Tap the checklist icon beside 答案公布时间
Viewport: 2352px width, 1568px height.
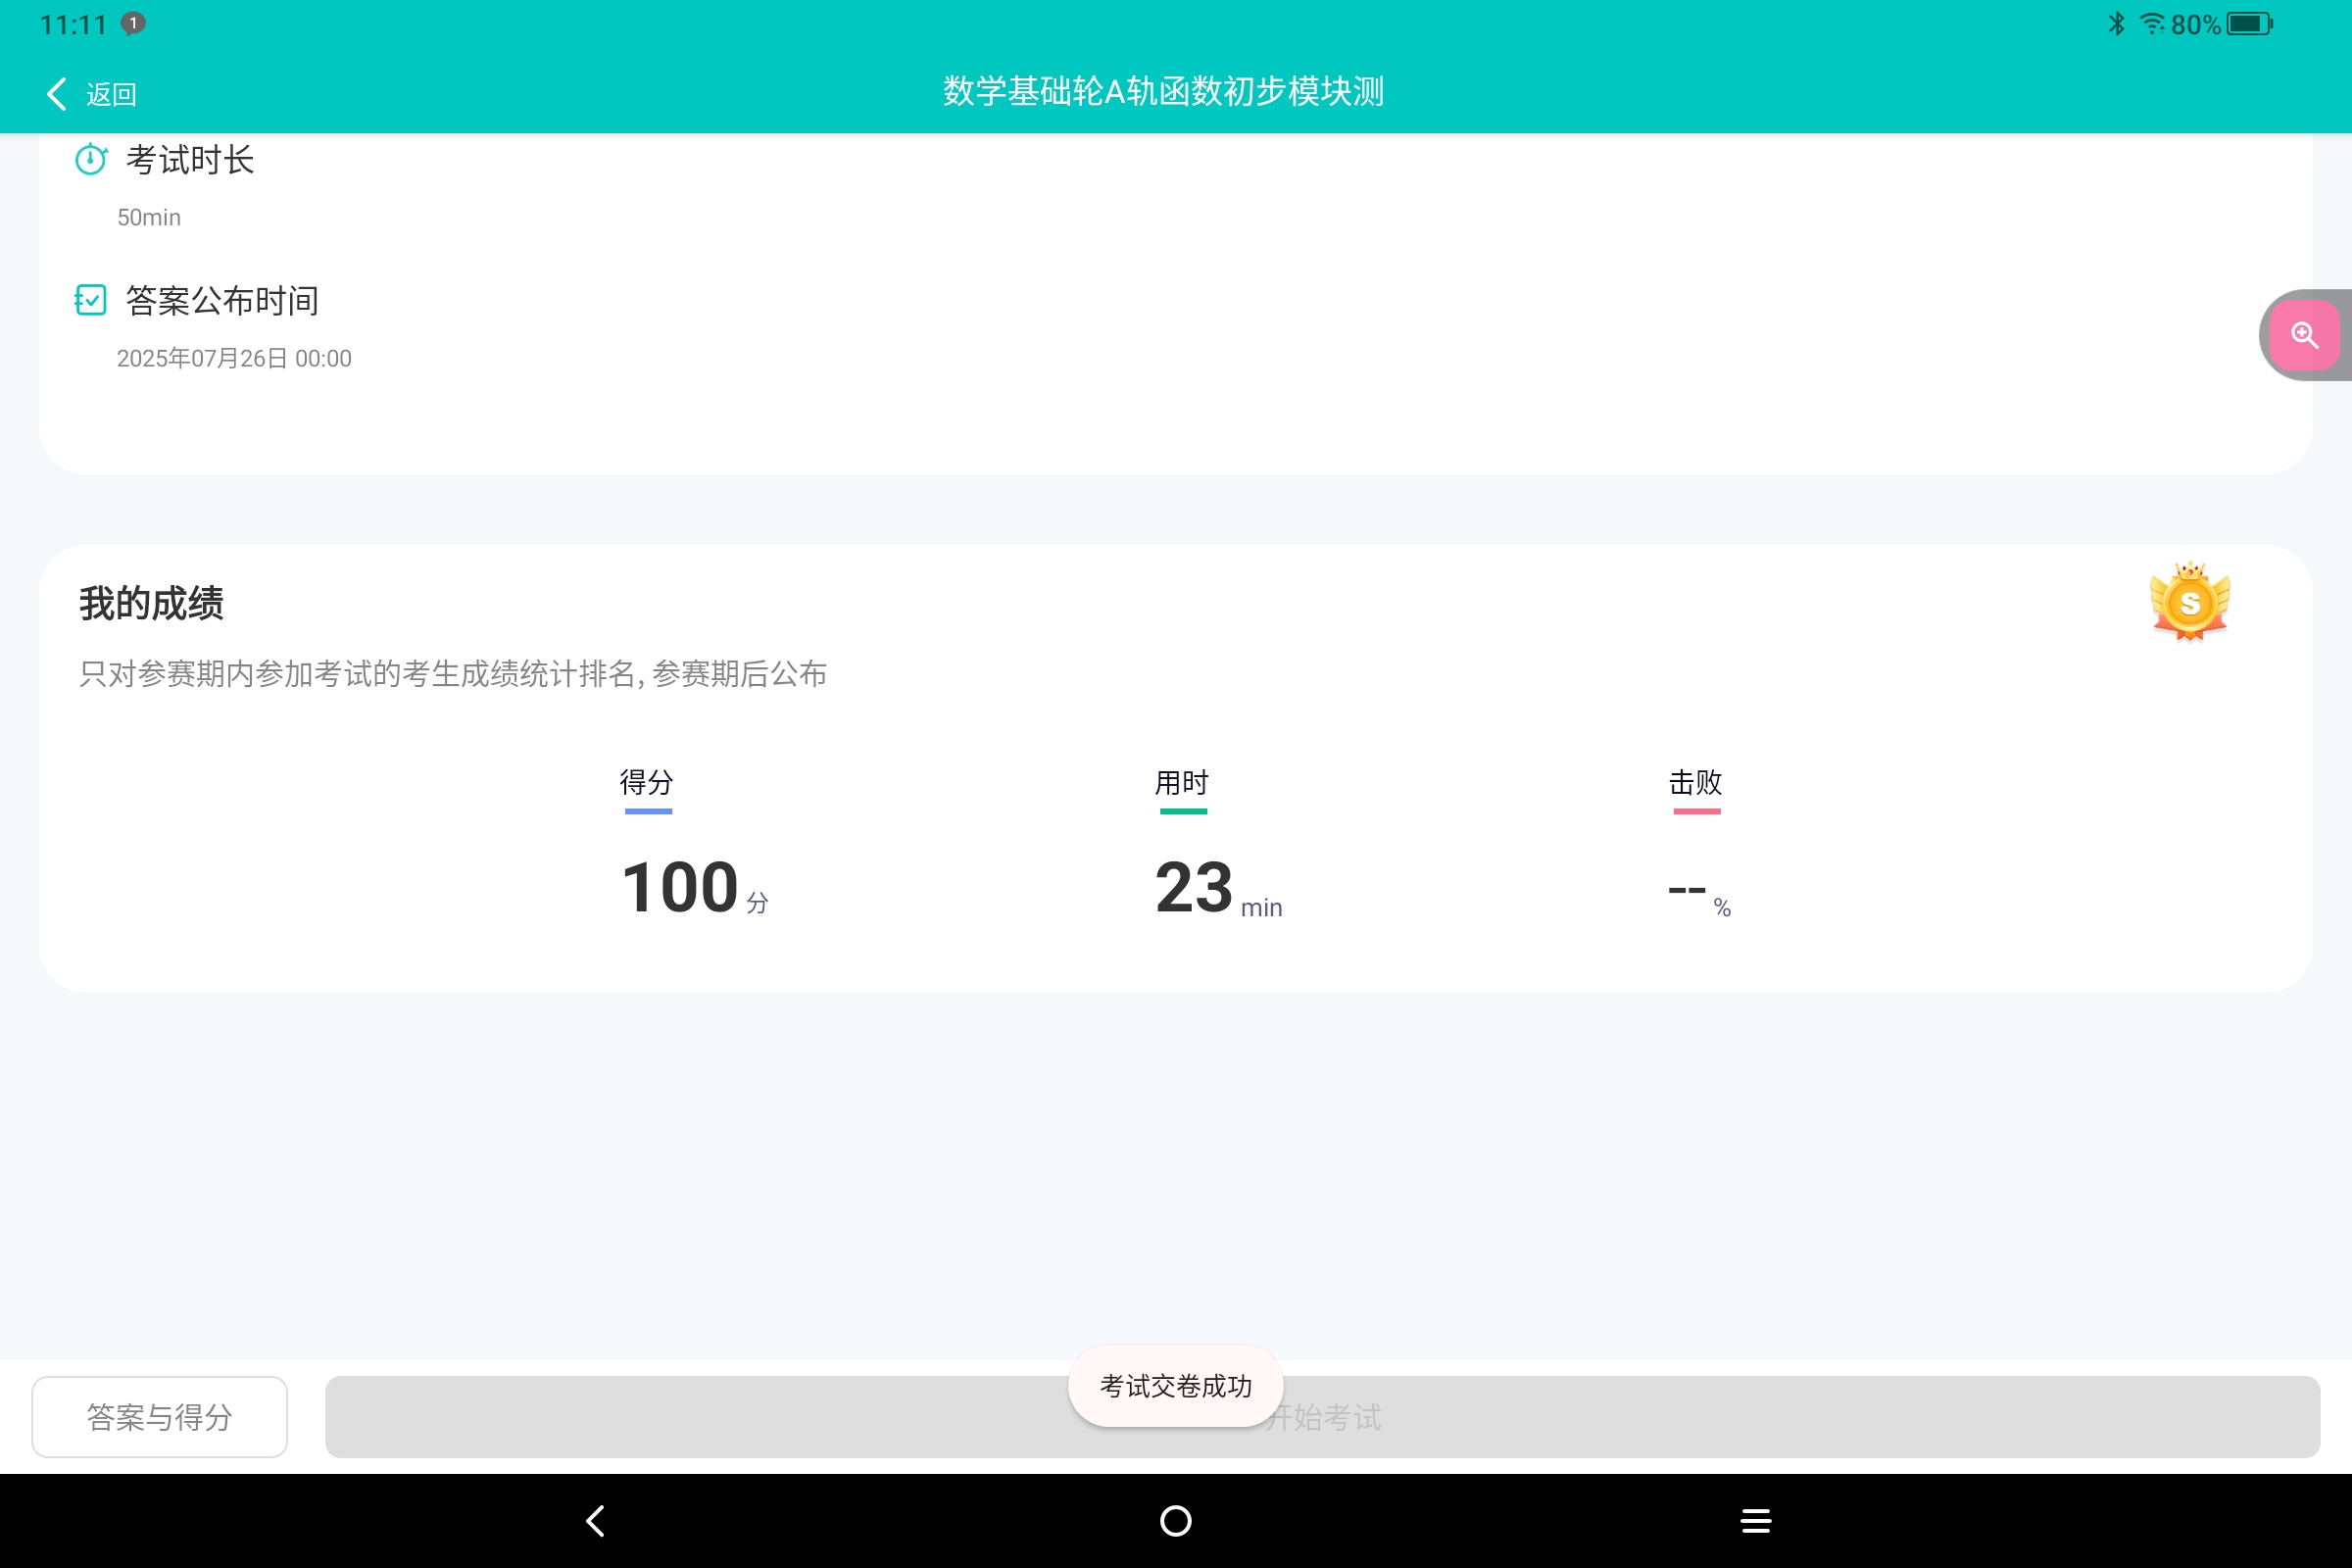pyautogui.click(x=91, y=300)
